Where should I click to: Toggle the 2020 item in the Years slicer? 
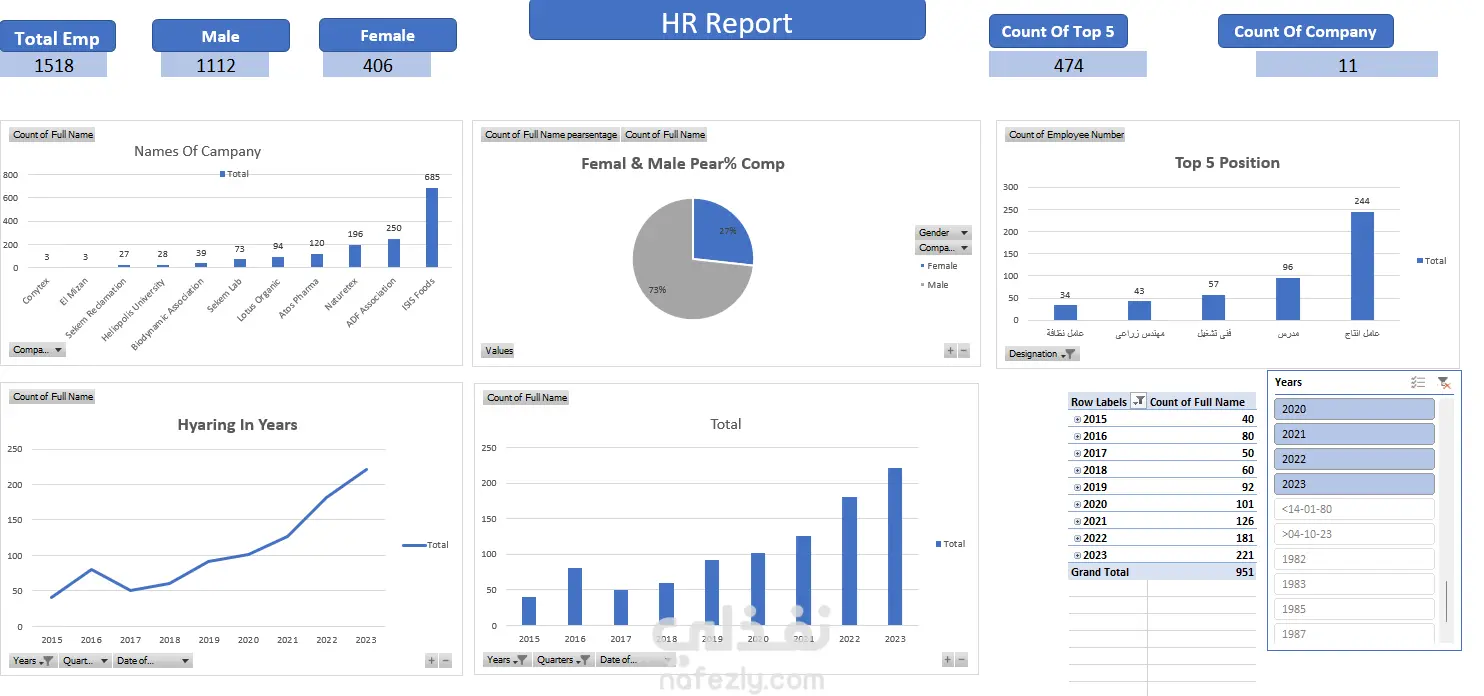(x=1354, y=409)
